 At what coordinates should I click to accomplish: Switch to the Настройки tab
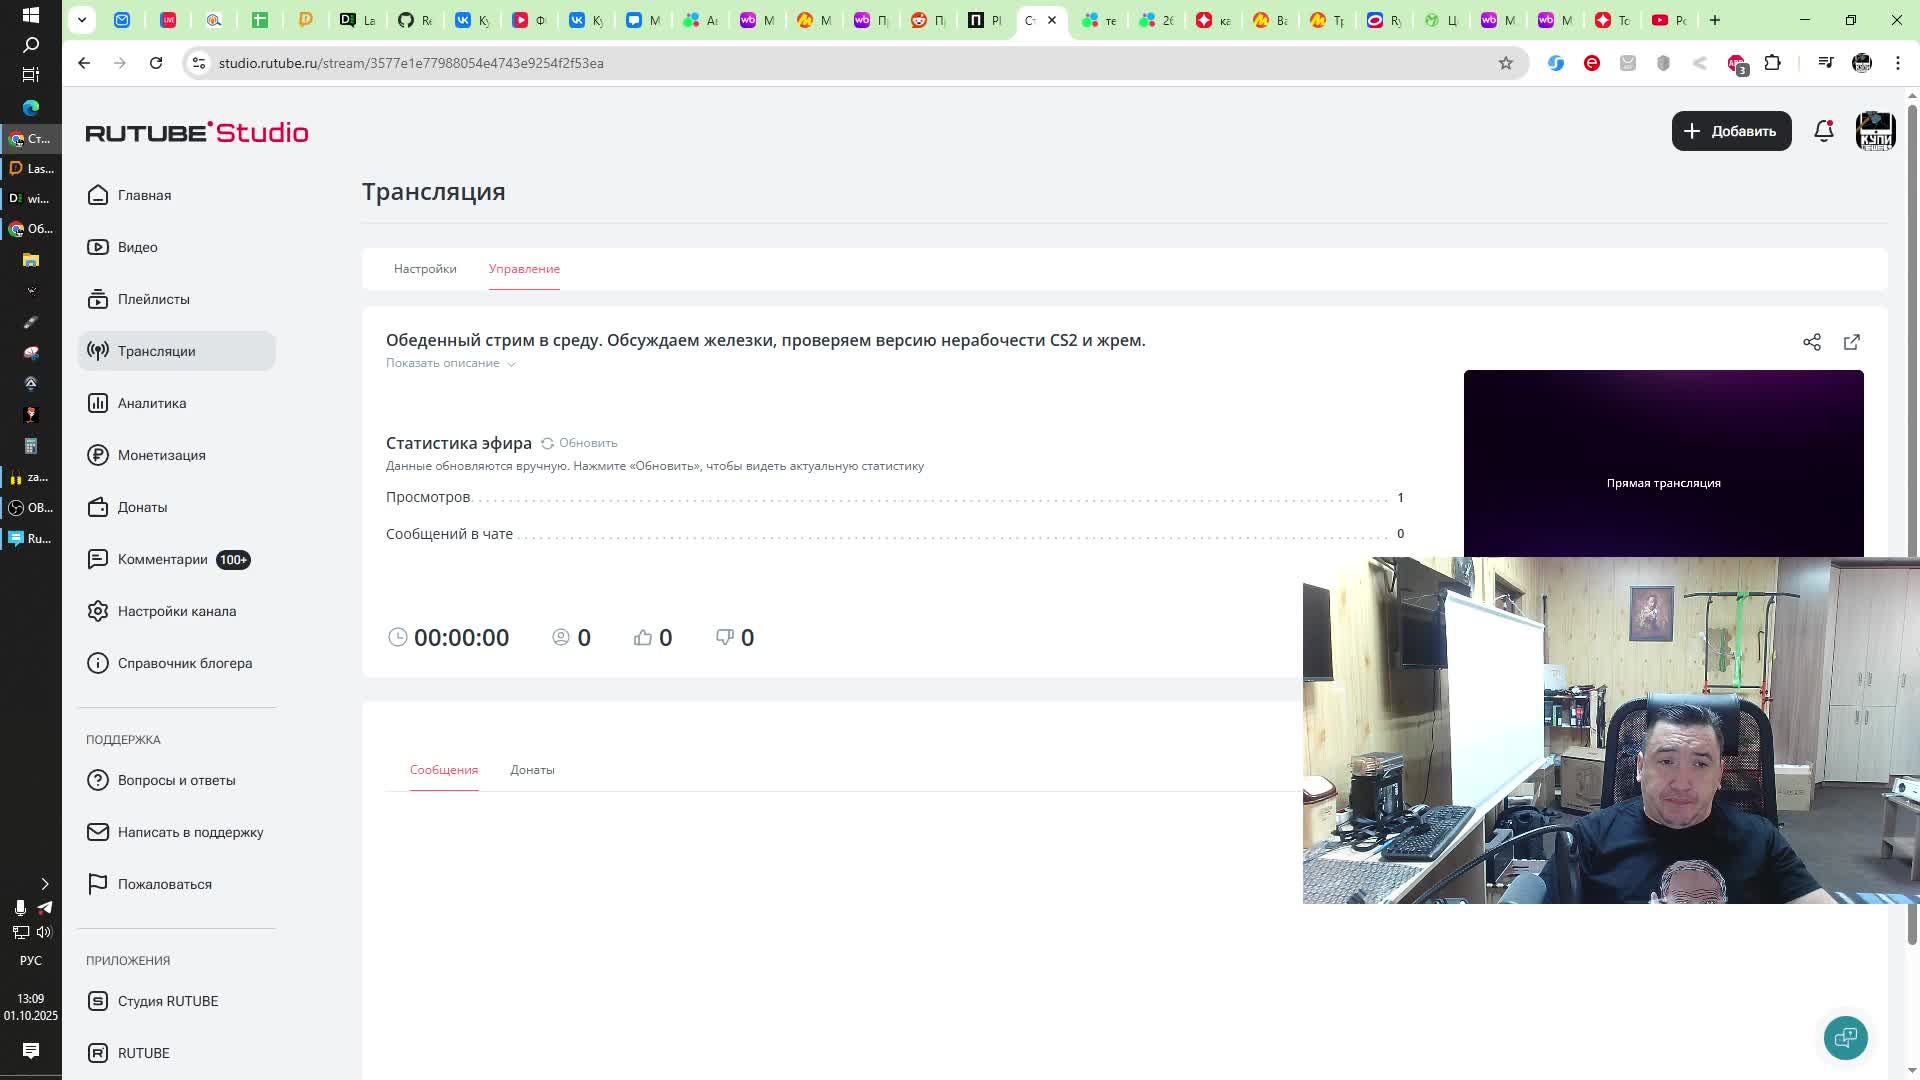pyautogui.click(x=425, y=269)
